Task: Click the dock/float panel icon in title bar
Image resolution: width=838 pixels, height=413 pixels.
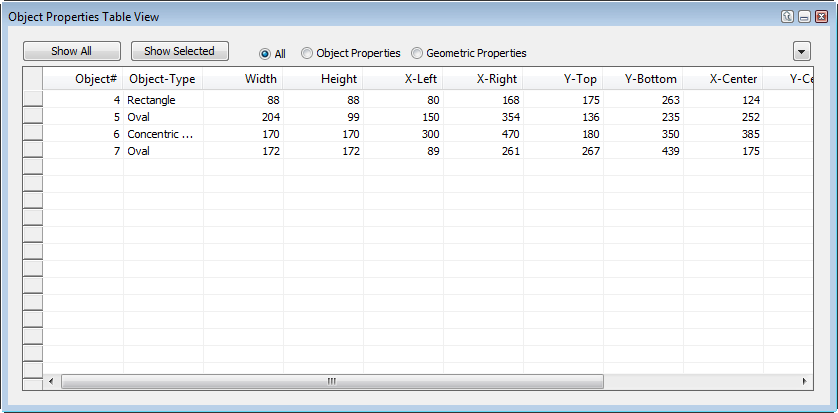Action: (x=788, y=17)
